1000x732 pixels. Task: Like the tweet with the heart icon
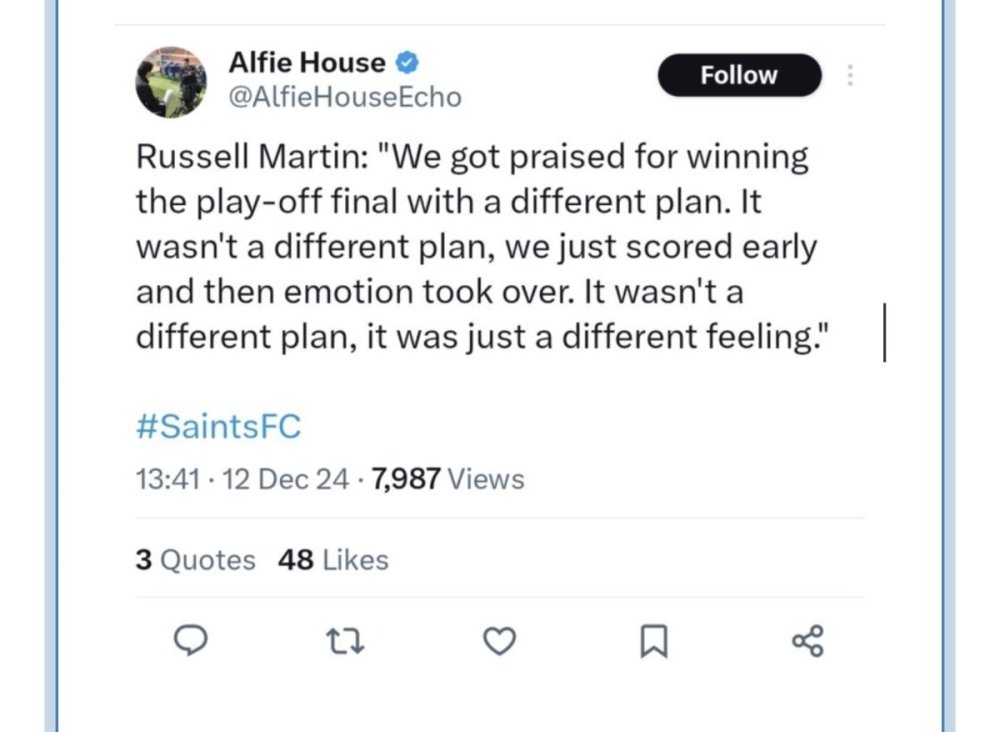pos(499,642)
